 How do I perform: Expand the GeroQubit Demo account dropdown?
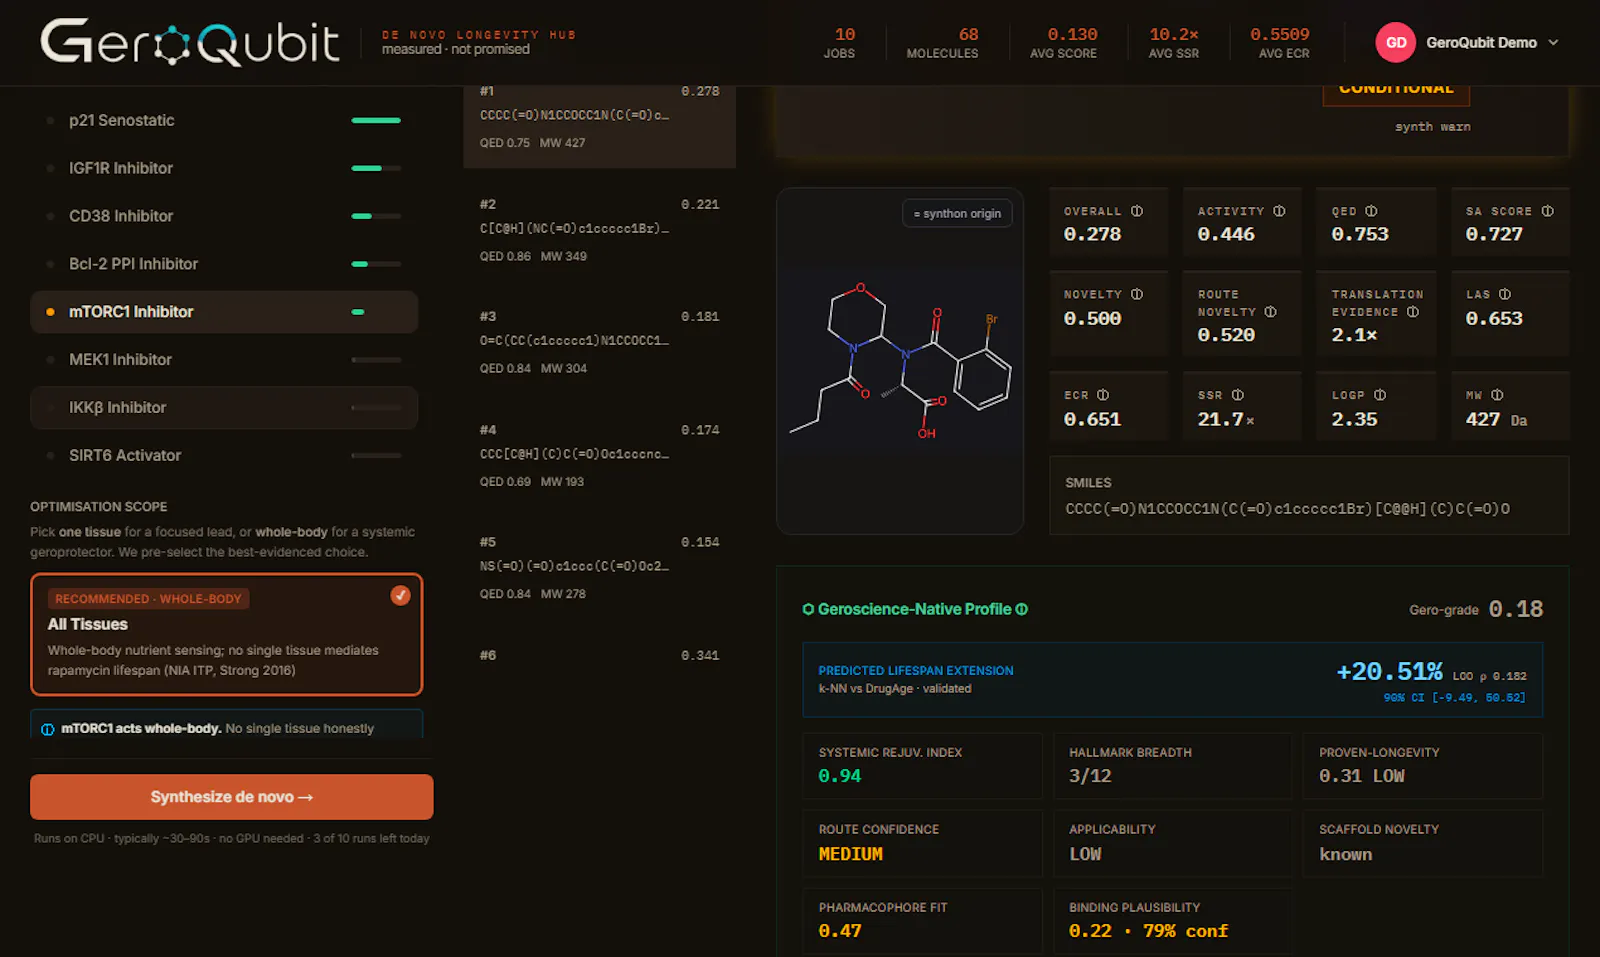click(x=1553, y=43)
